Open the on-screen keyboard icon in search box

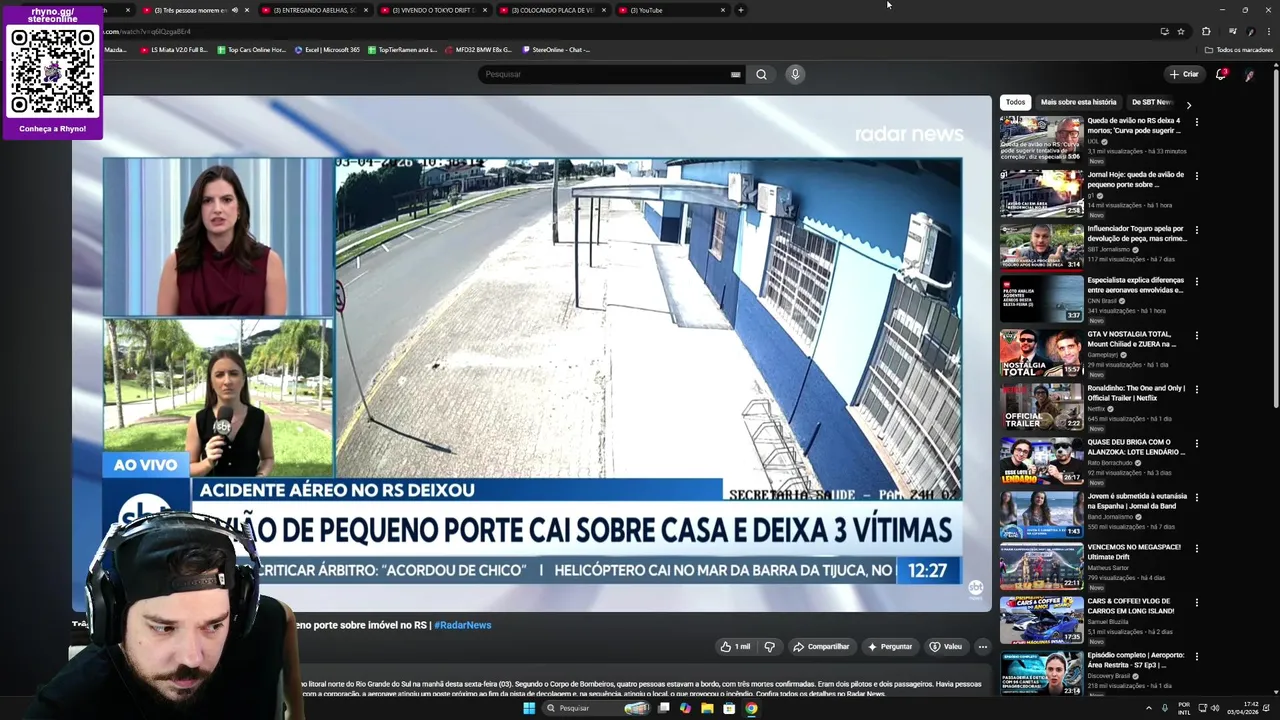(736, 74)
